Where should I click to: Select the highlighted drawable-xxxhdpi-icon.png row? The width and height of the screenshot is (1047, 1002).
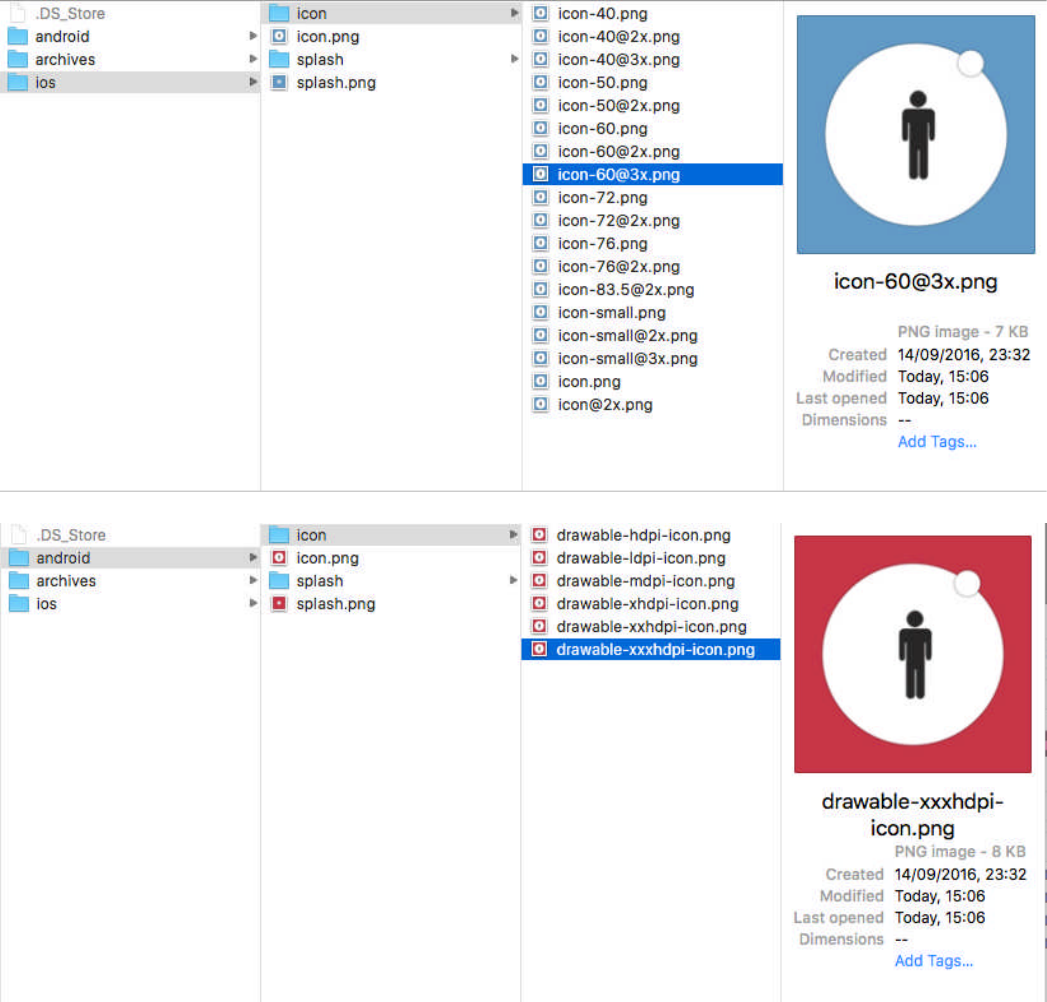point(650,650)
